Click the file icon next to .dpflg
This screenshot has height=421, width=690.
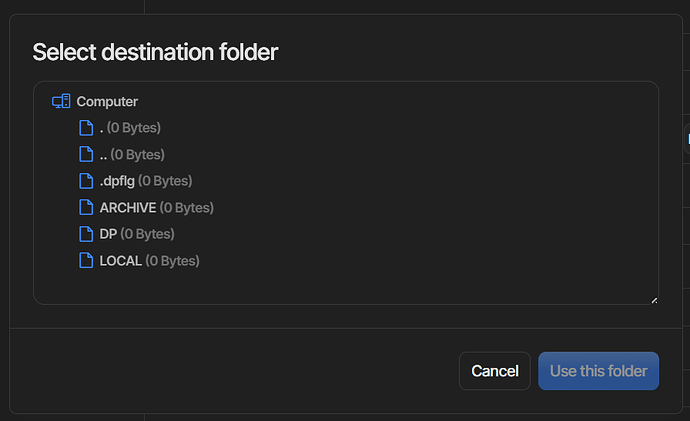point(86,181)
